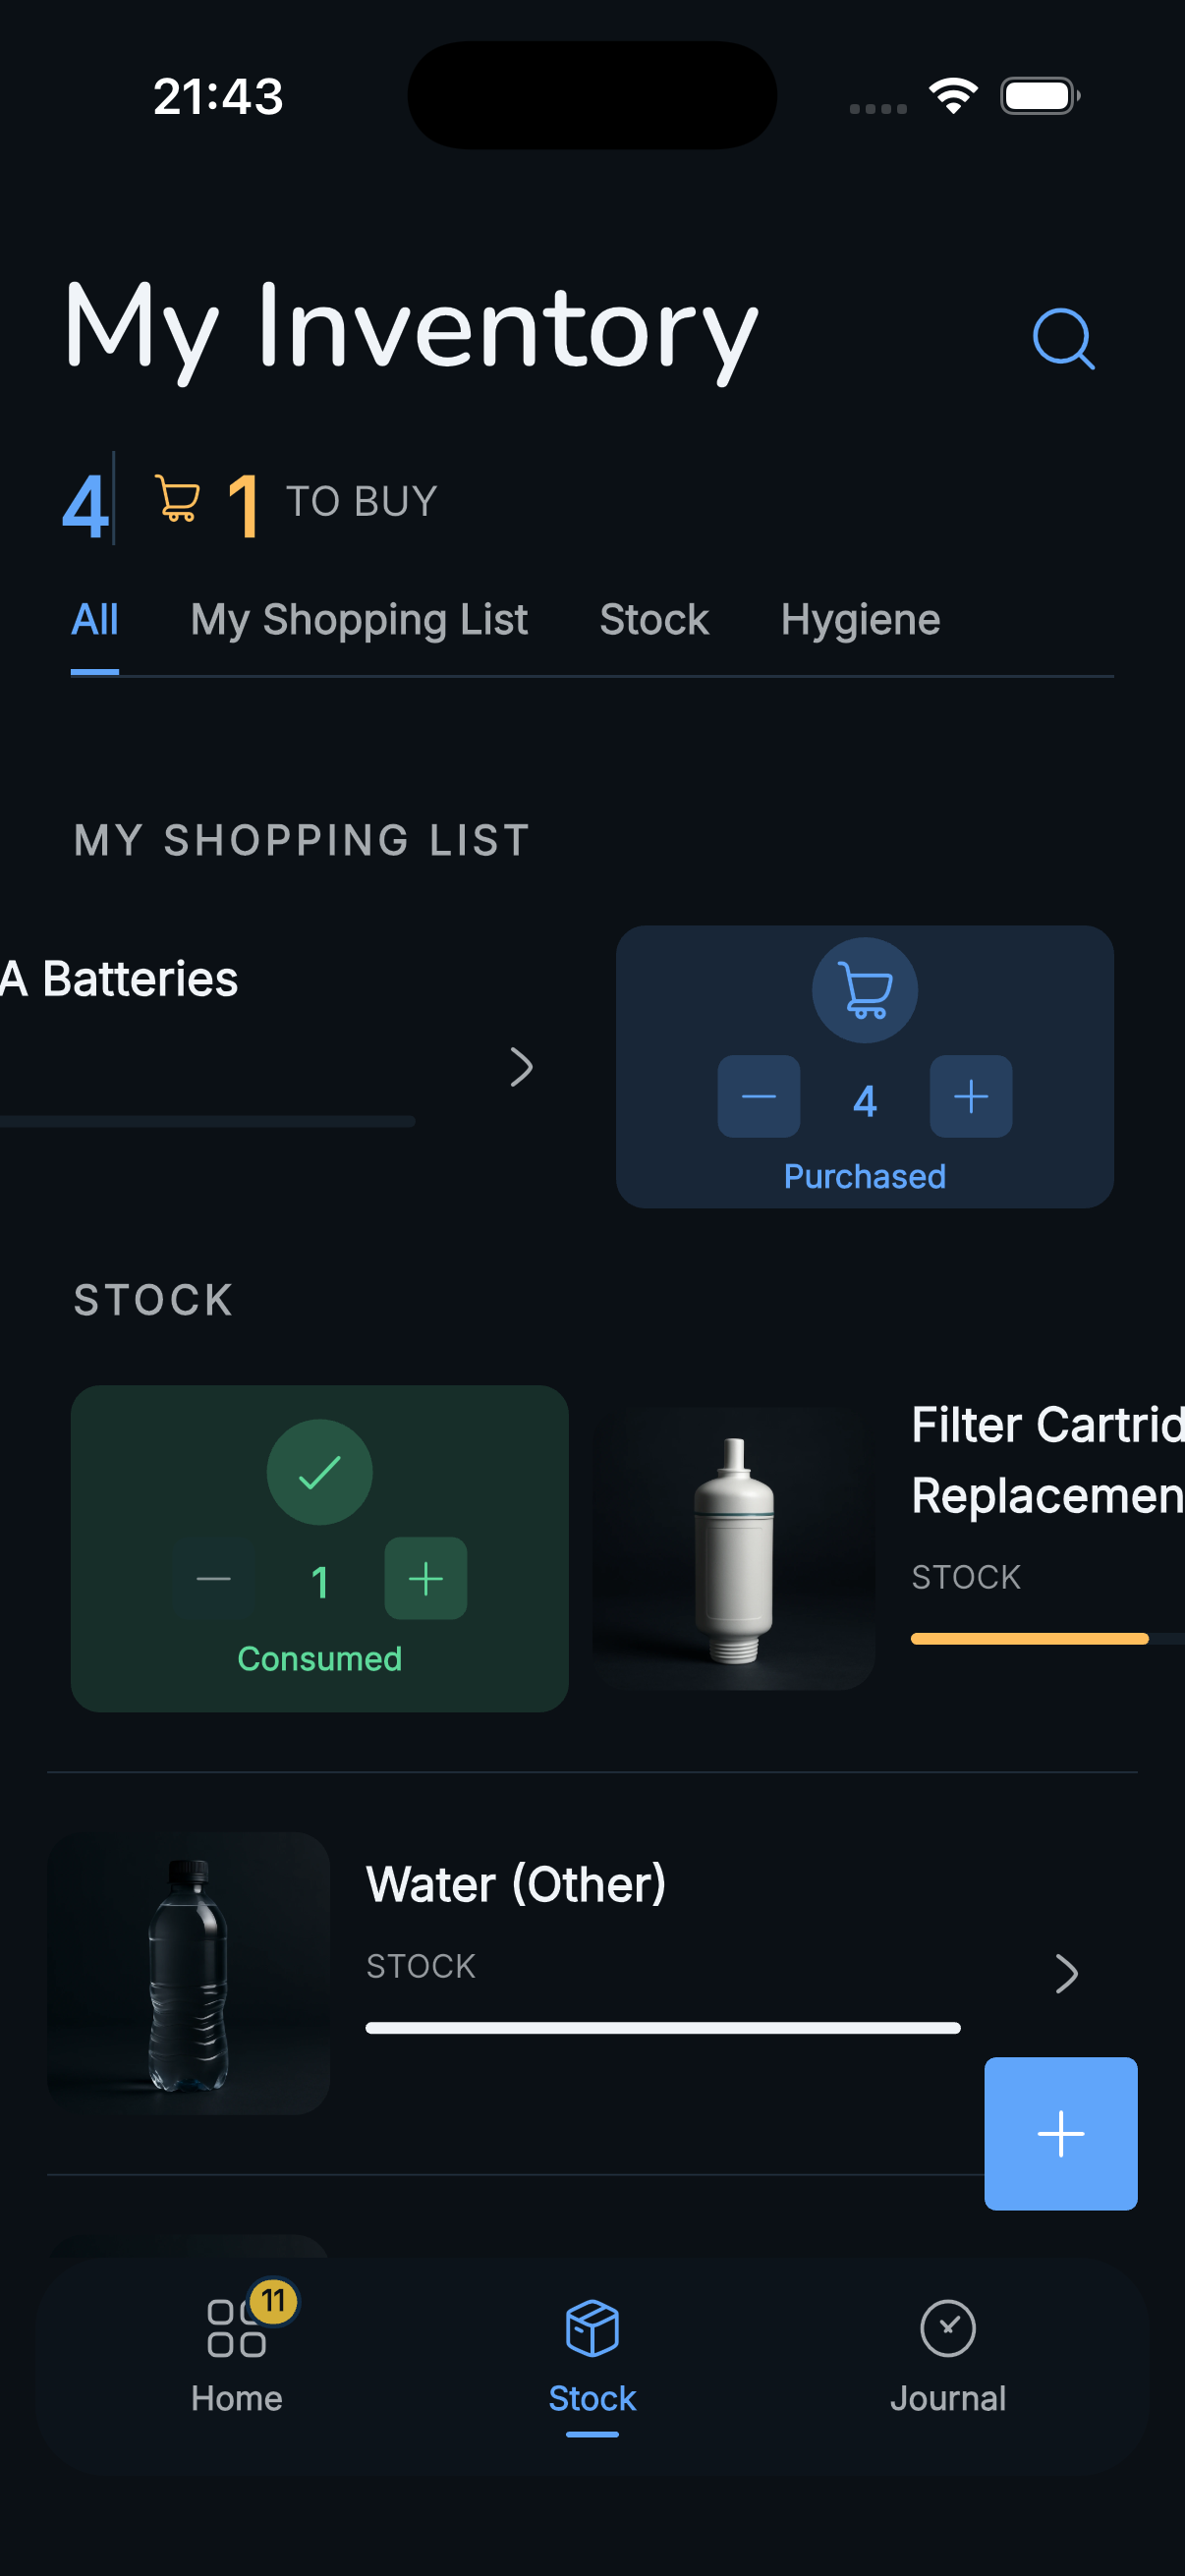Tap the floating blue plus button
The height and width of the screenshot is (2576, 1185).
coord(1060,2134)
